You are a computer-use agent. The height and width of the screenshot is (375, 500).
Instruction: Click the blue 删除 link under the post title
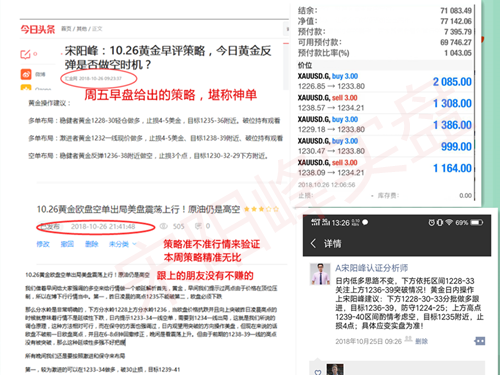tap(92, 244)
